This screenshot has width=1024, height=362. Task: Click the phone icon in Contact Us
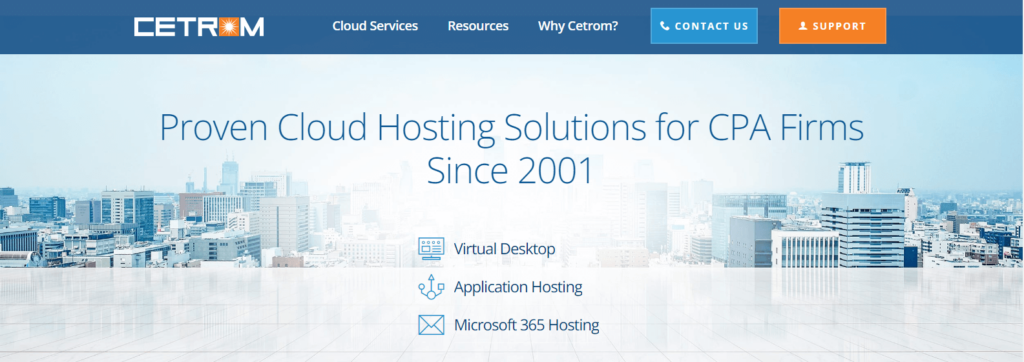click(x=665, y=26)
